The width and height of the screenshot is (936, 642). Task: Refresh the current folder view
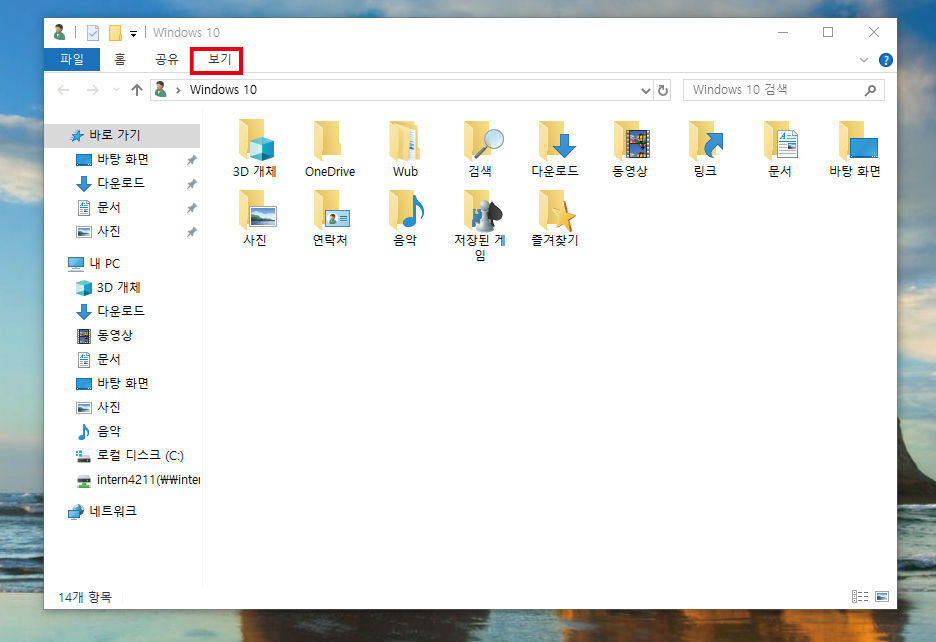(663, 90)
